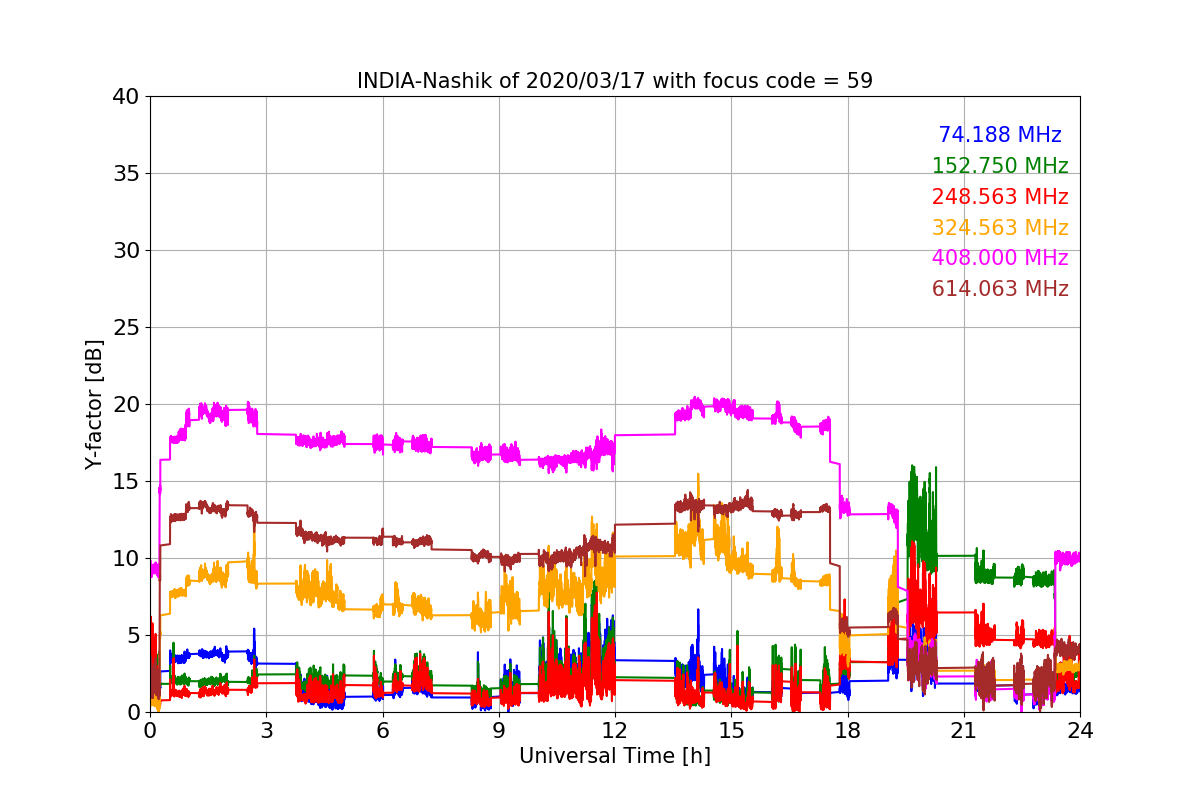Click the y-axis tick label 40
This screenshot has width=1200, height=800.
125,97
